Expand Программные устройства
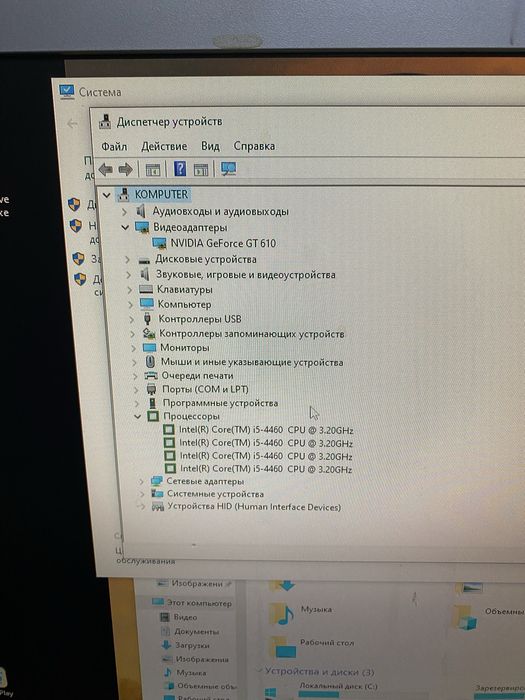Screen dimensions: 525x700 coord(137,403)
